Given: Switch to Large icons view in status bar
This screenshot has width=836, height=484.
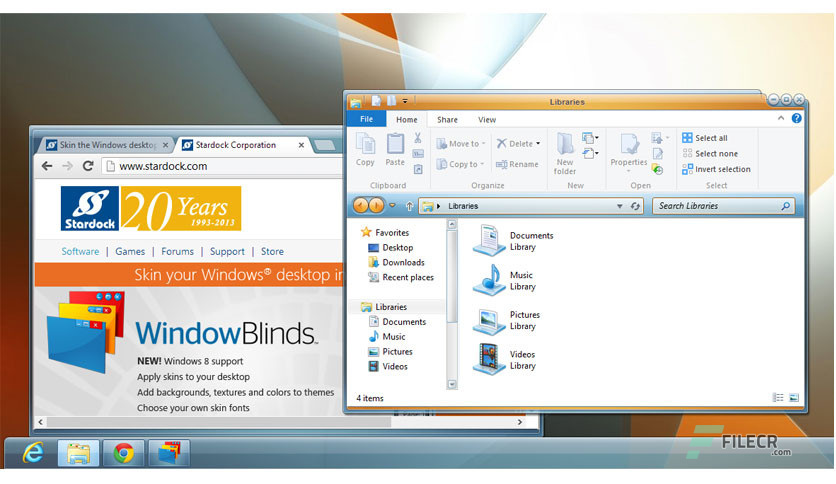Looking at the screenshot, I should tap(794, 398).
